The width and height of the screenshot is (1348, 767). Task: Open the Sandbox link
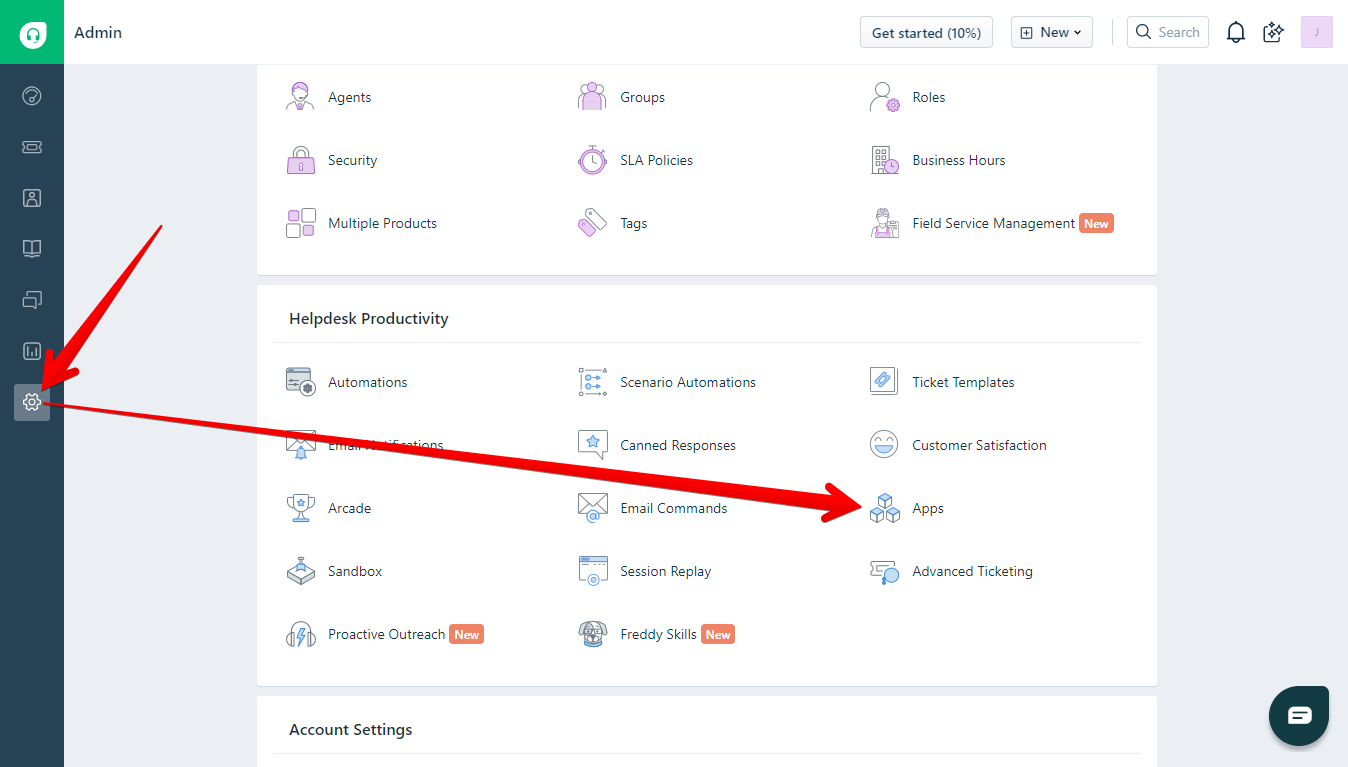tap(355, 571)
